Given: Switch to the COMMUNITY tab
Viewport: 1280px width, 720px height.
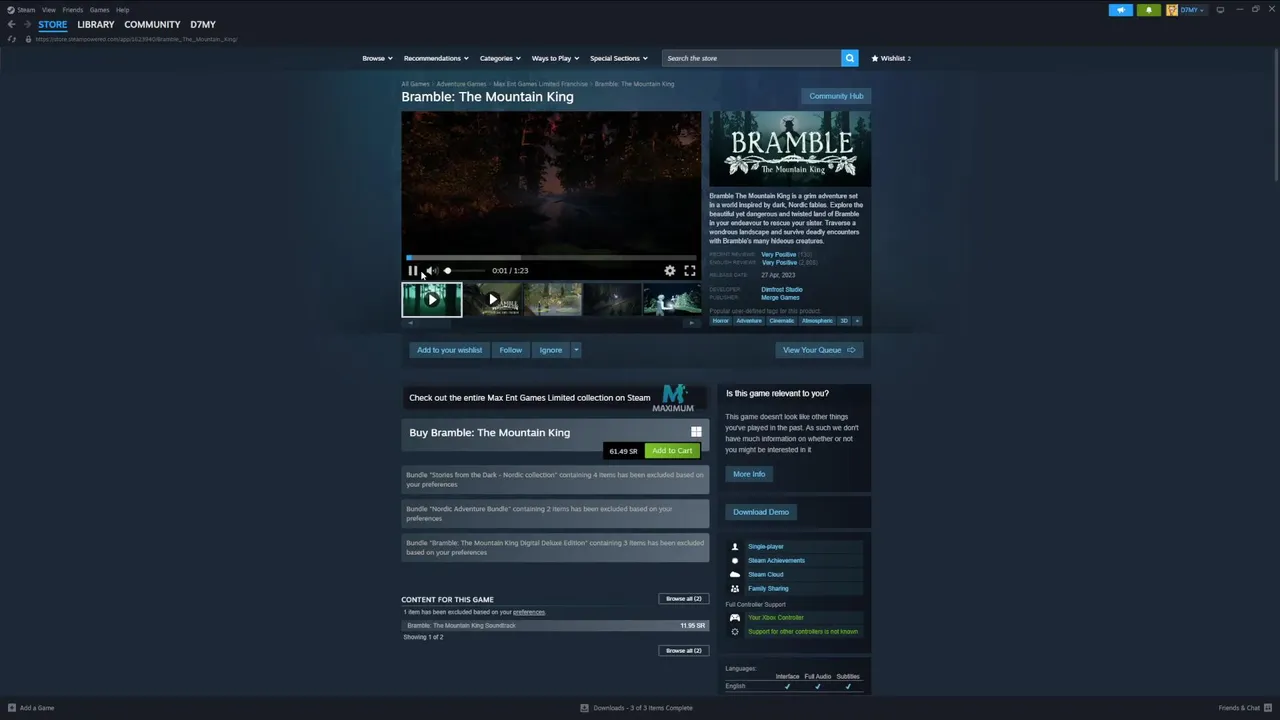Looking at the screenshot, I should (x=152, y=24).
